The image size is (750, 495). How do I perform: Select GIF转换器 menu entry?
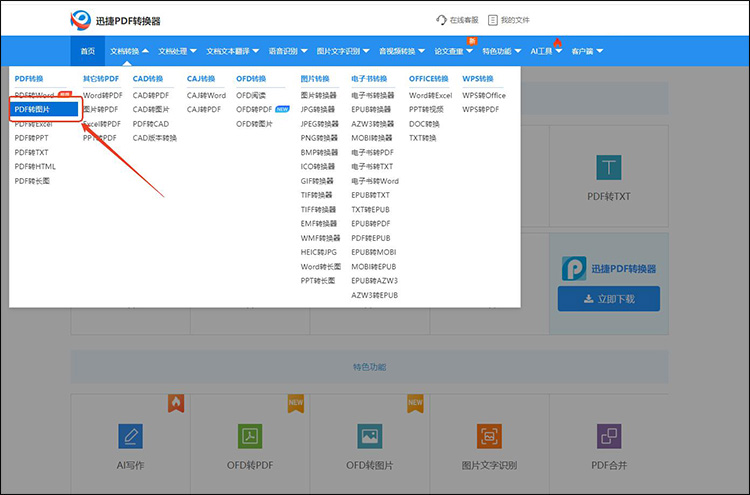click(317, 181)
